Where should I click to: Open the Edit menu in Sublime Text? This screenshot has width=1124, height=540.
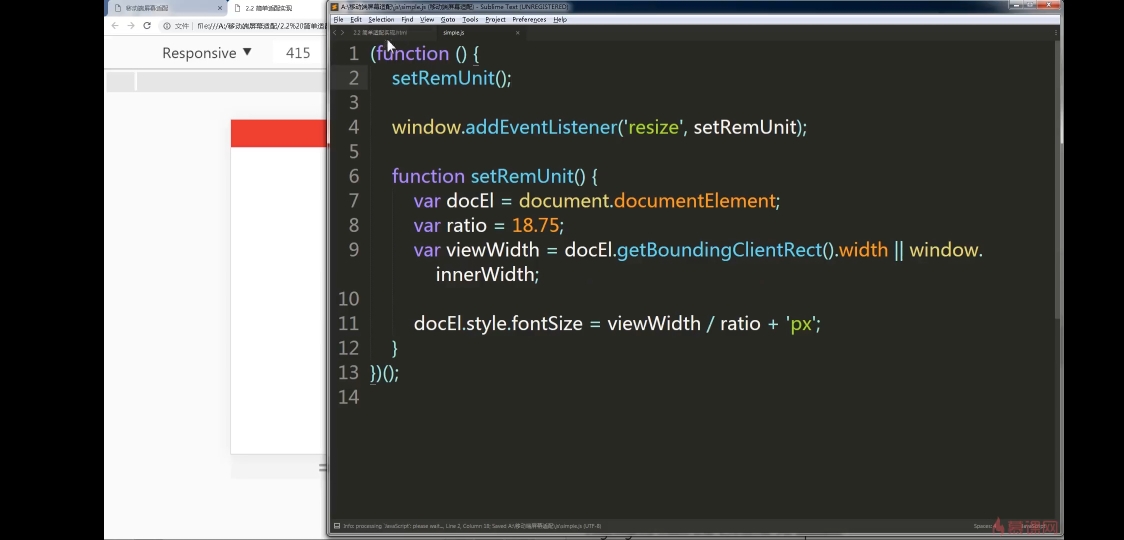356,19
